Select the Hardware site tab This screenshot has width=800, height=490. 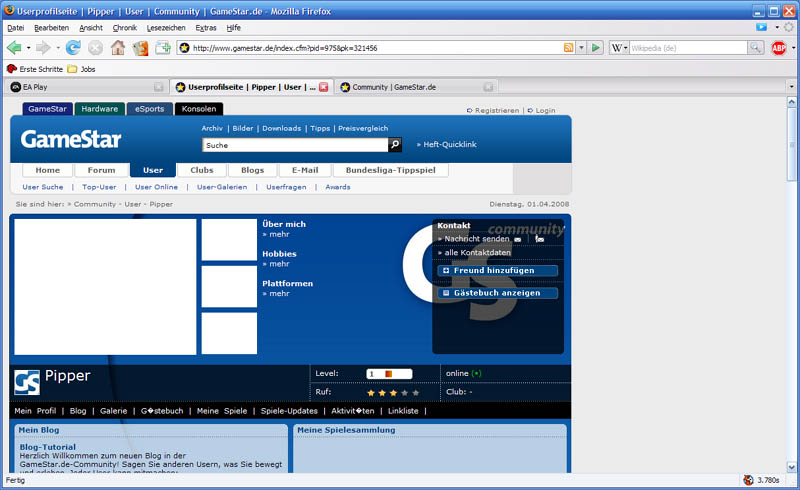click(99, 109)
